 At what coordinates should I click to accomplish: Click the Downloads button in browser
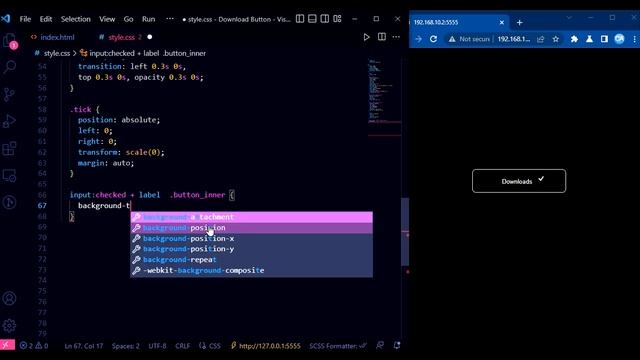[519, 181]
